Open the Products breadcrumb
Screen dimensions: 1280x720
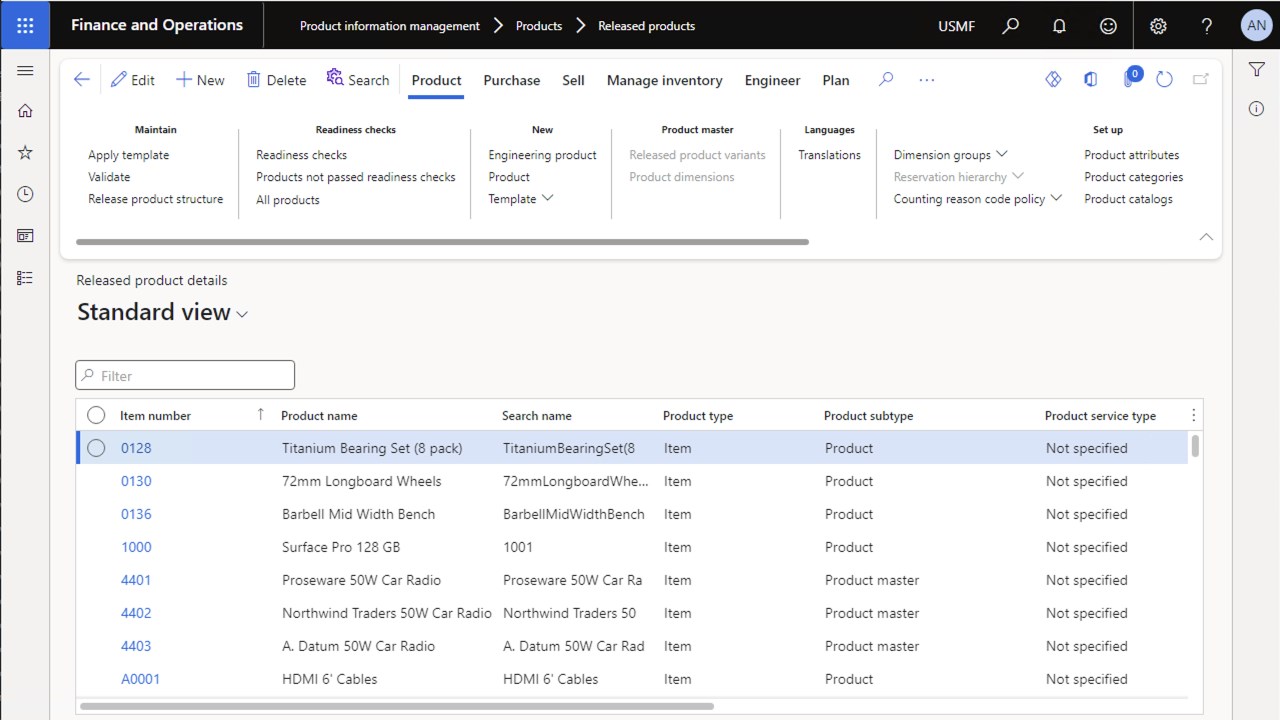[539, 26]
